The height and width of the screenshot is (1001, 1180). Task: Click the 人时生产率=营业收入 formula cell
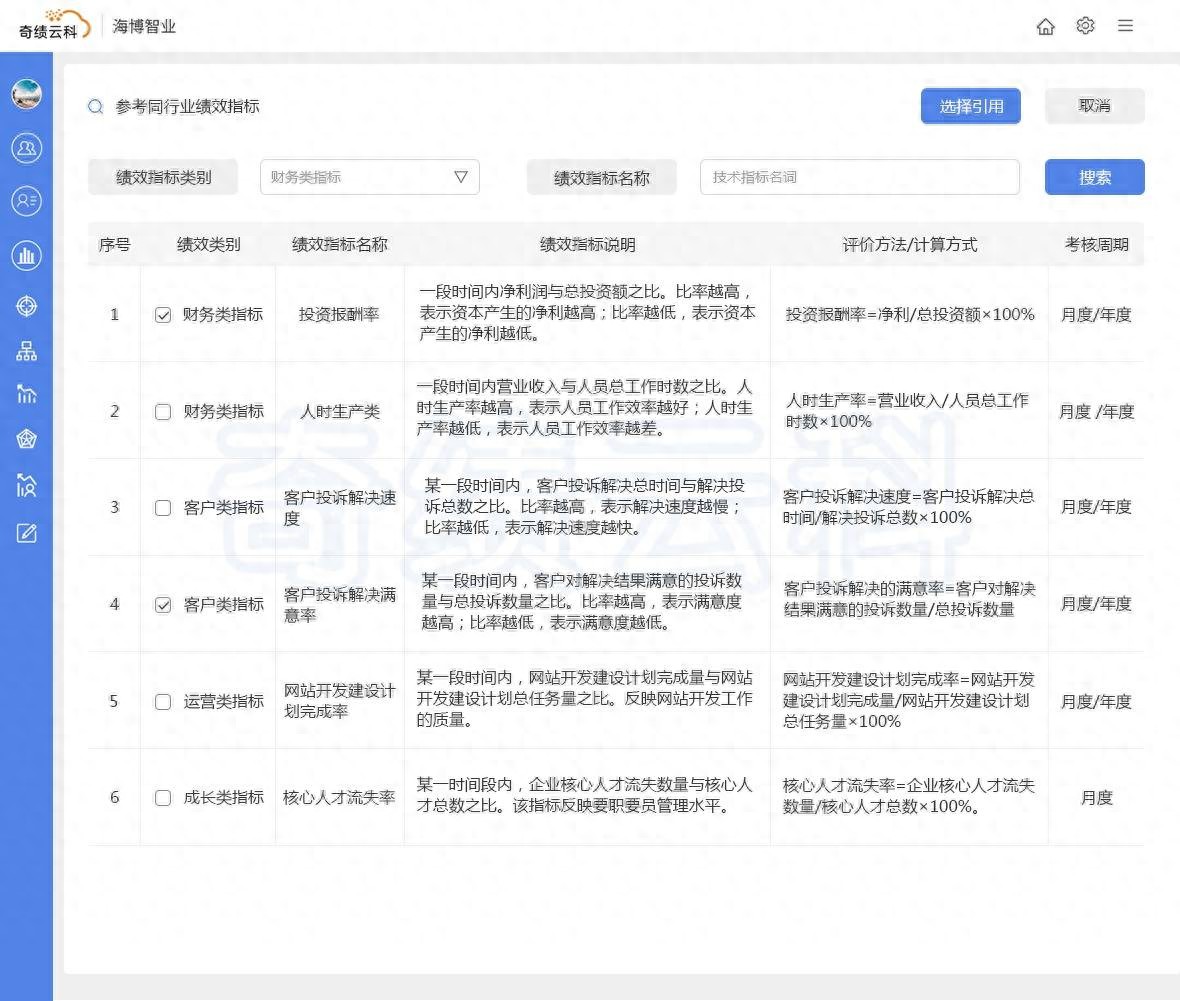[x=907, y=411]
